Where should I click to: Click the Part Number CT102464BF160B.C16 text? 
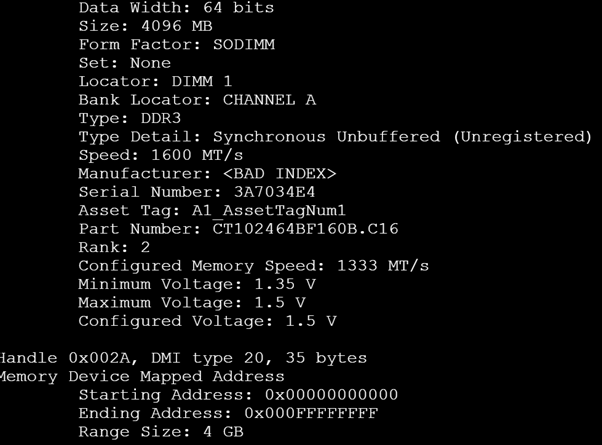[306, 228]
